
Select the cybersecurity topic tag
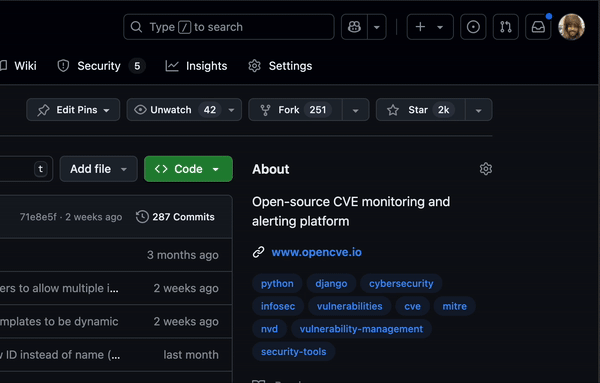click(401, 284)
